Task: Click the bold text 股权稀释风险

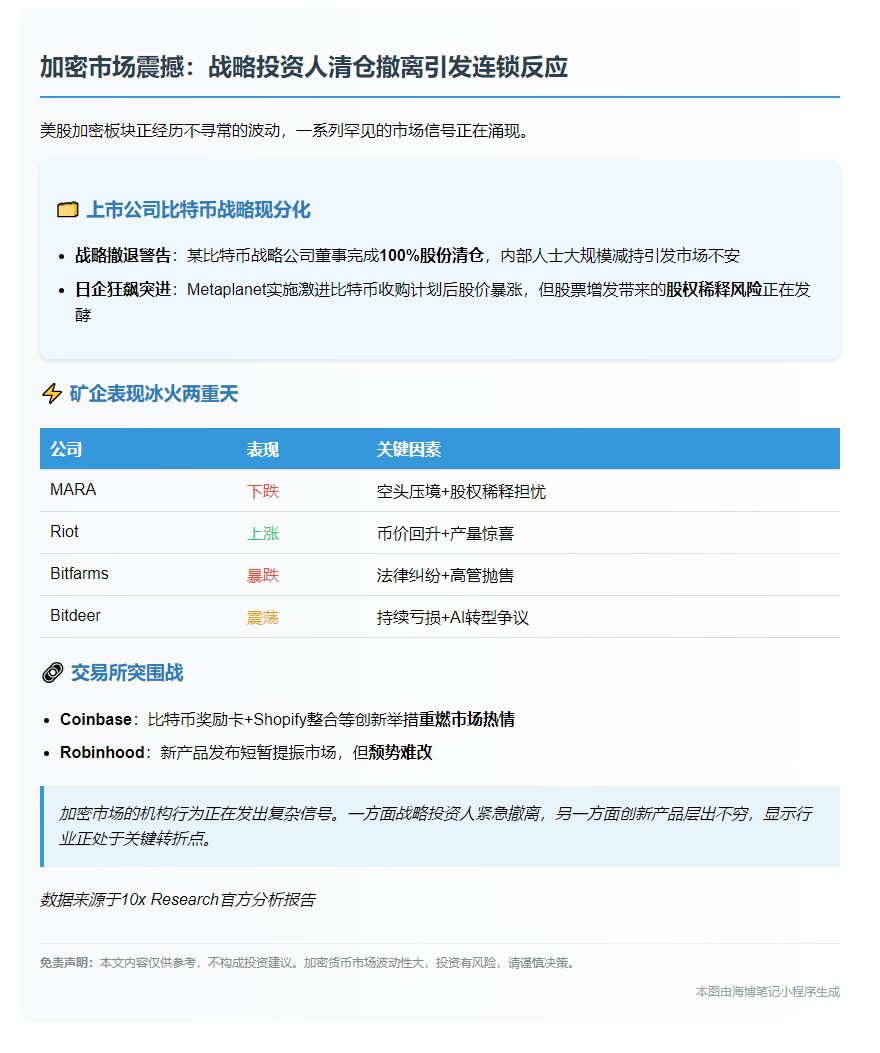Action: click(714, 289)
